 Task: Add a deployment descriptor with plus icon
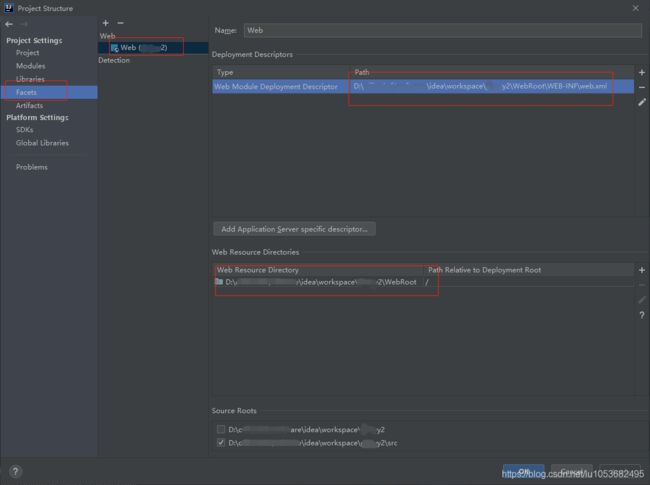641,72
